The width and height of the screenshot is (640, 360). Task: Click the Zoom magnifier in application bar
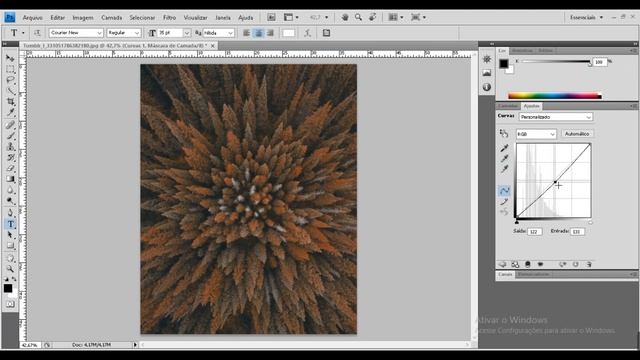pos(358,17)
